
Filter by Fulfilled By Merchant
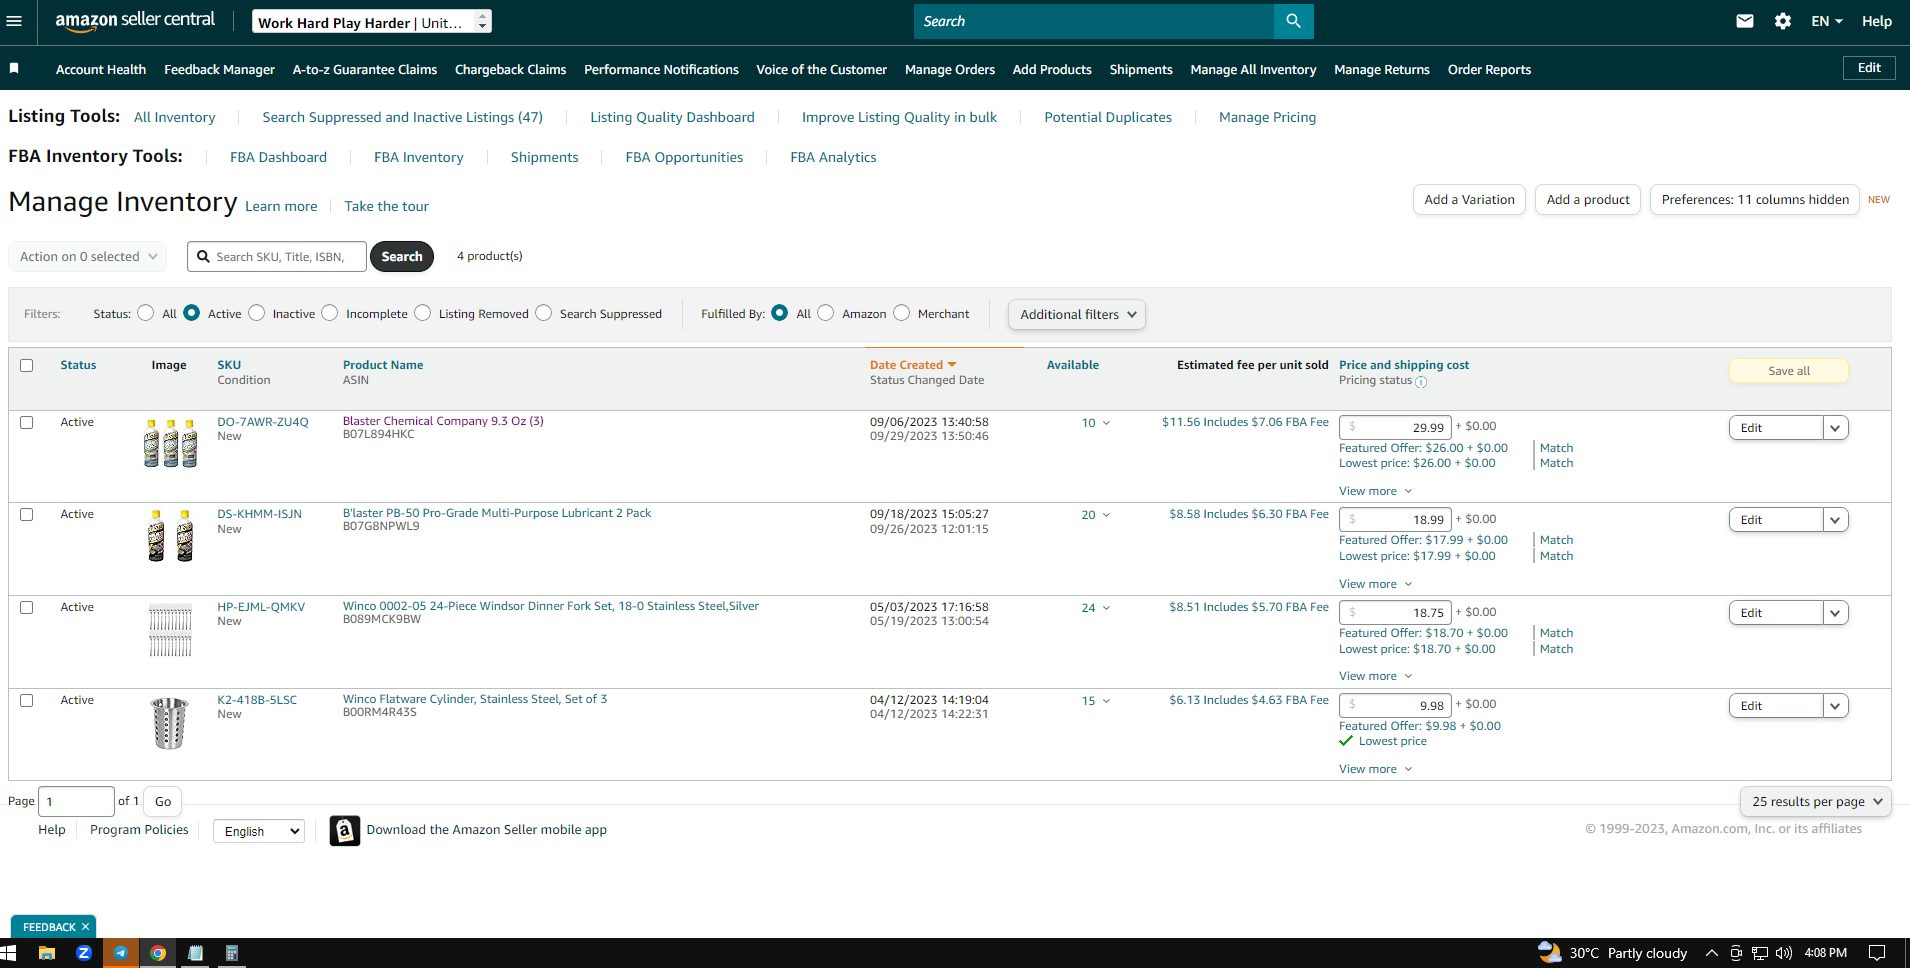[x=902, y=313]
